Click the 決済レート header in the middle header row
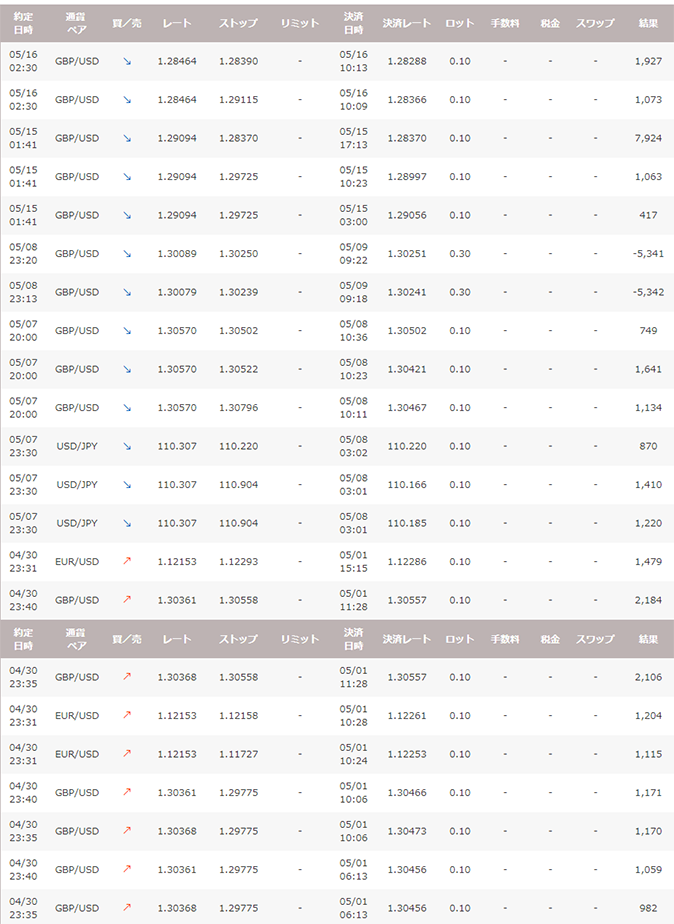 click(406, 639)
